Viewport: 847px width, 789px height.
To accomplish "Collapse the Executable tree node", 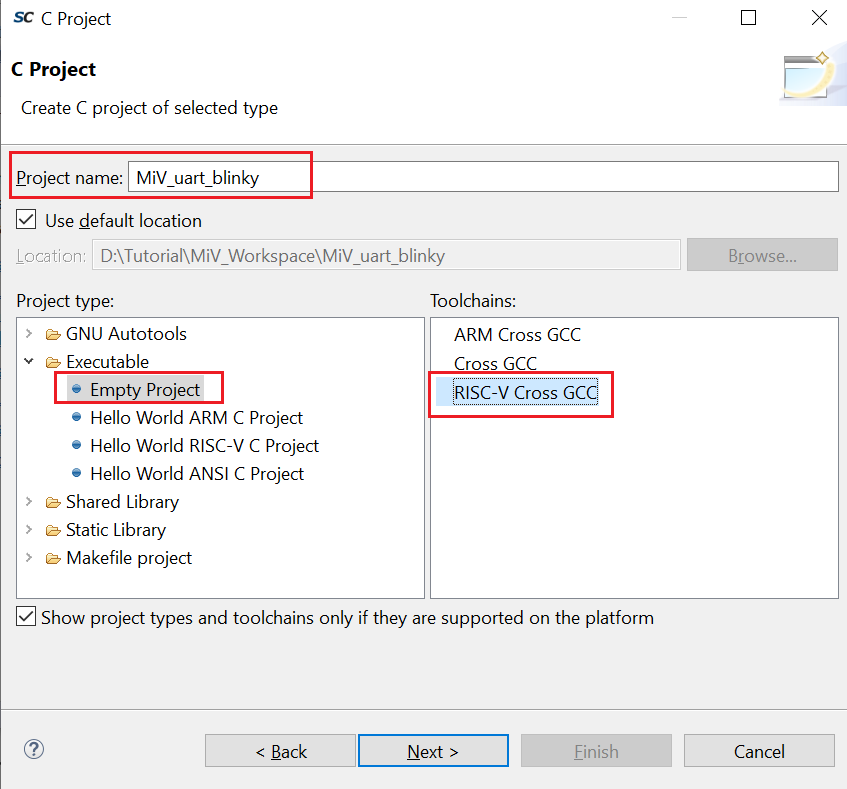I will click(29, 362).
